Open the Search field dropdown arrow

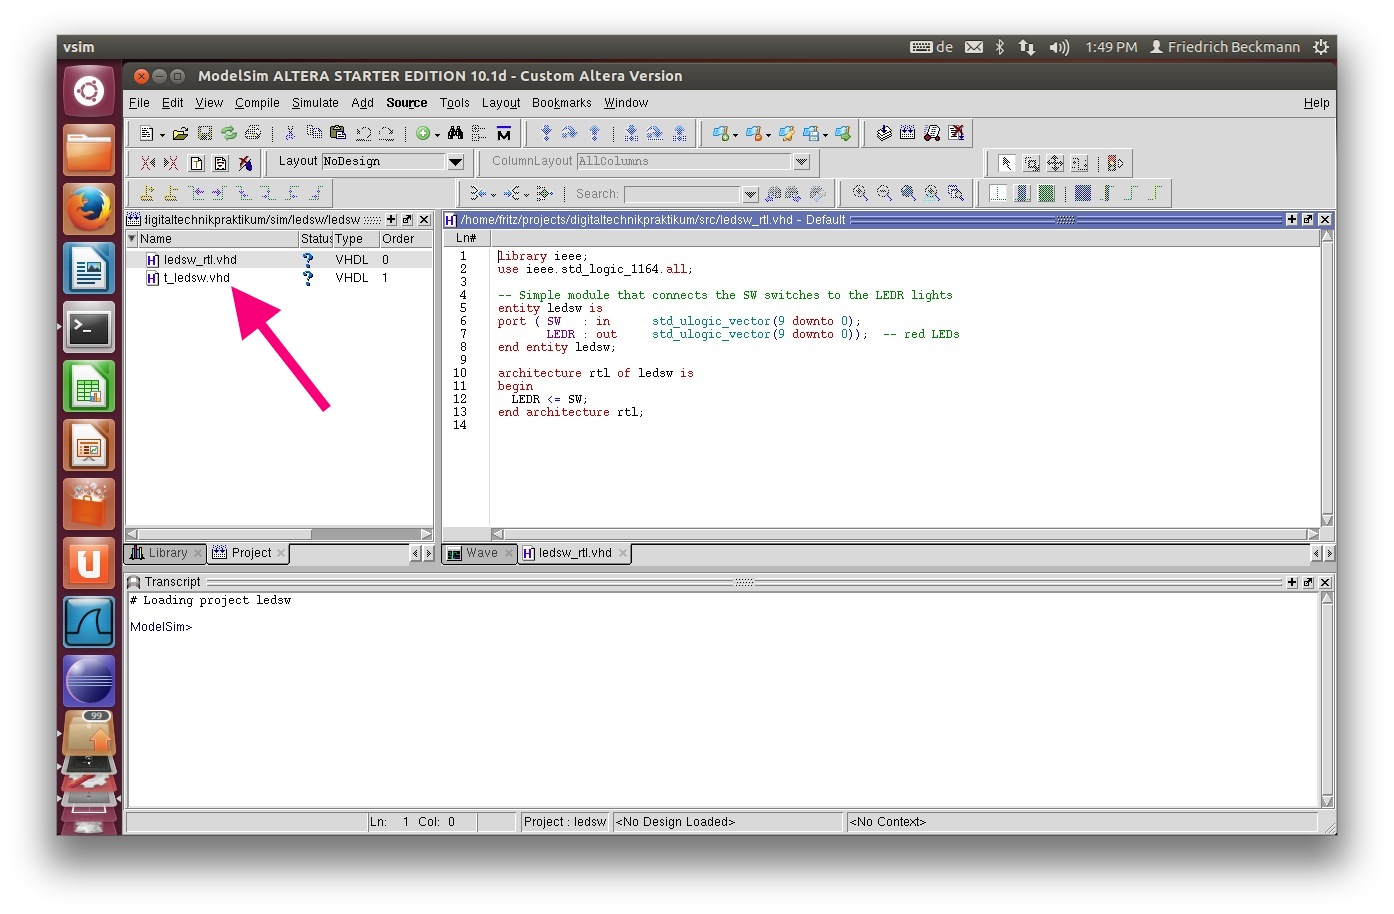pos(750,194)
